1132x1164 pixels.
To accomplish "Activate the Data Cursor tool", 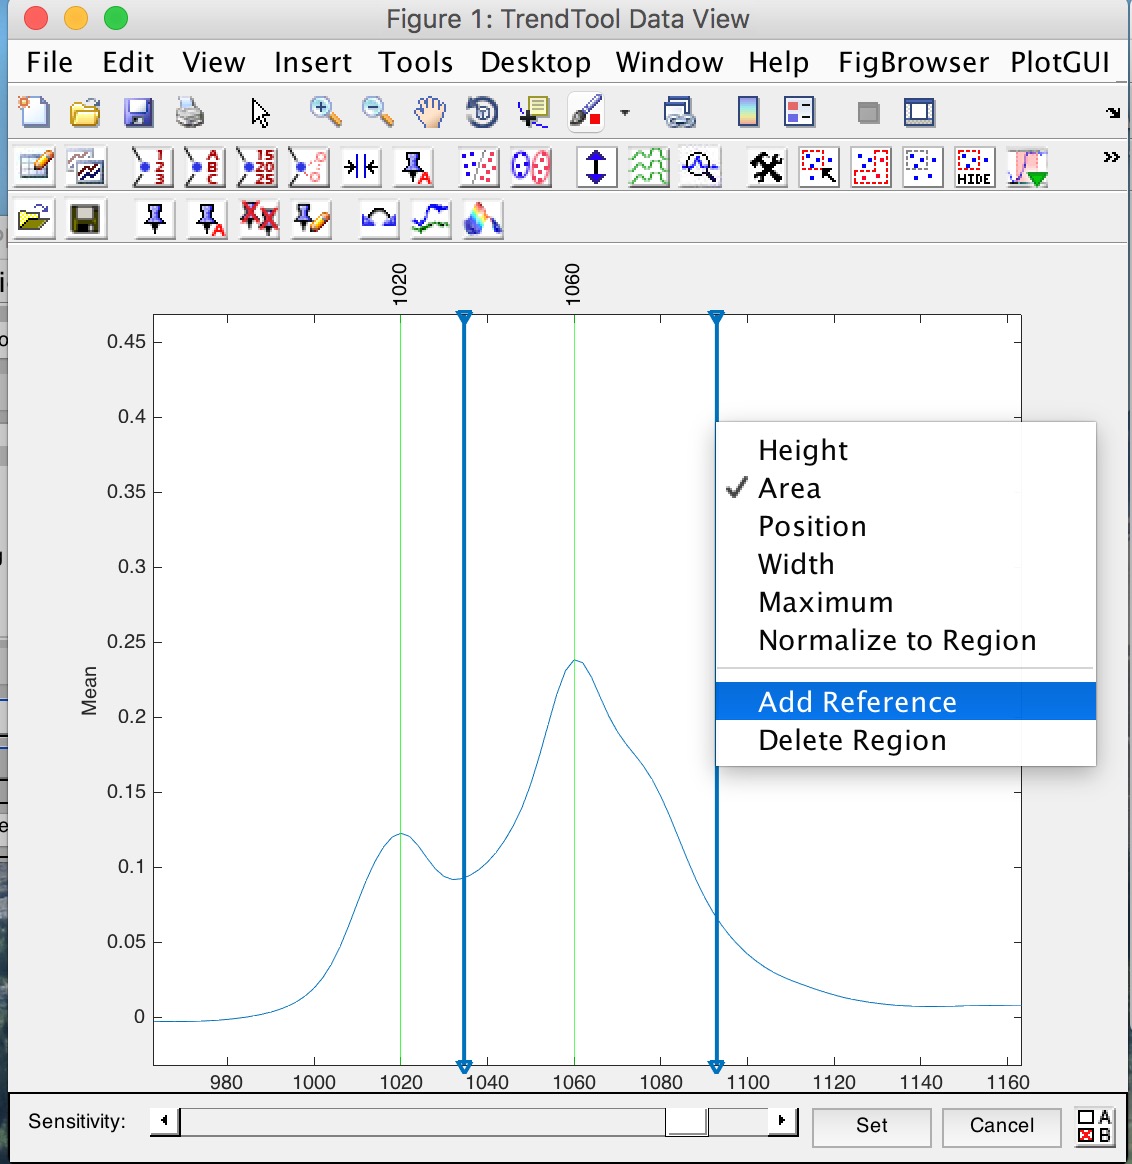I will pyautogui.click(x=534, y=112).
